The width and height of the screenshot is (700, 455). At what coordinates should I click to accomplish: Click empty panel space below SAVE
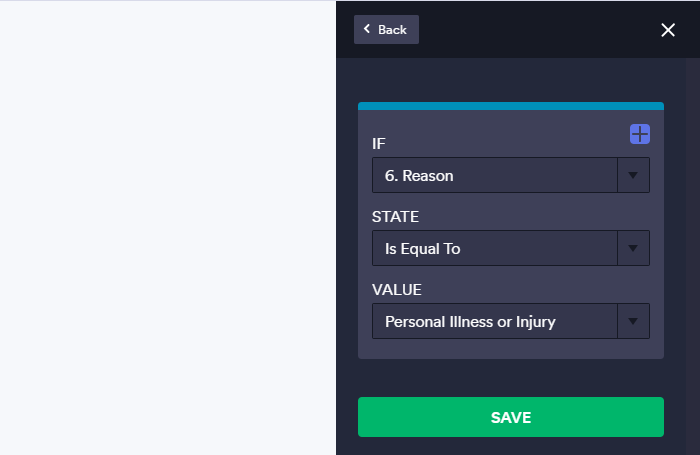pos(510,446)
